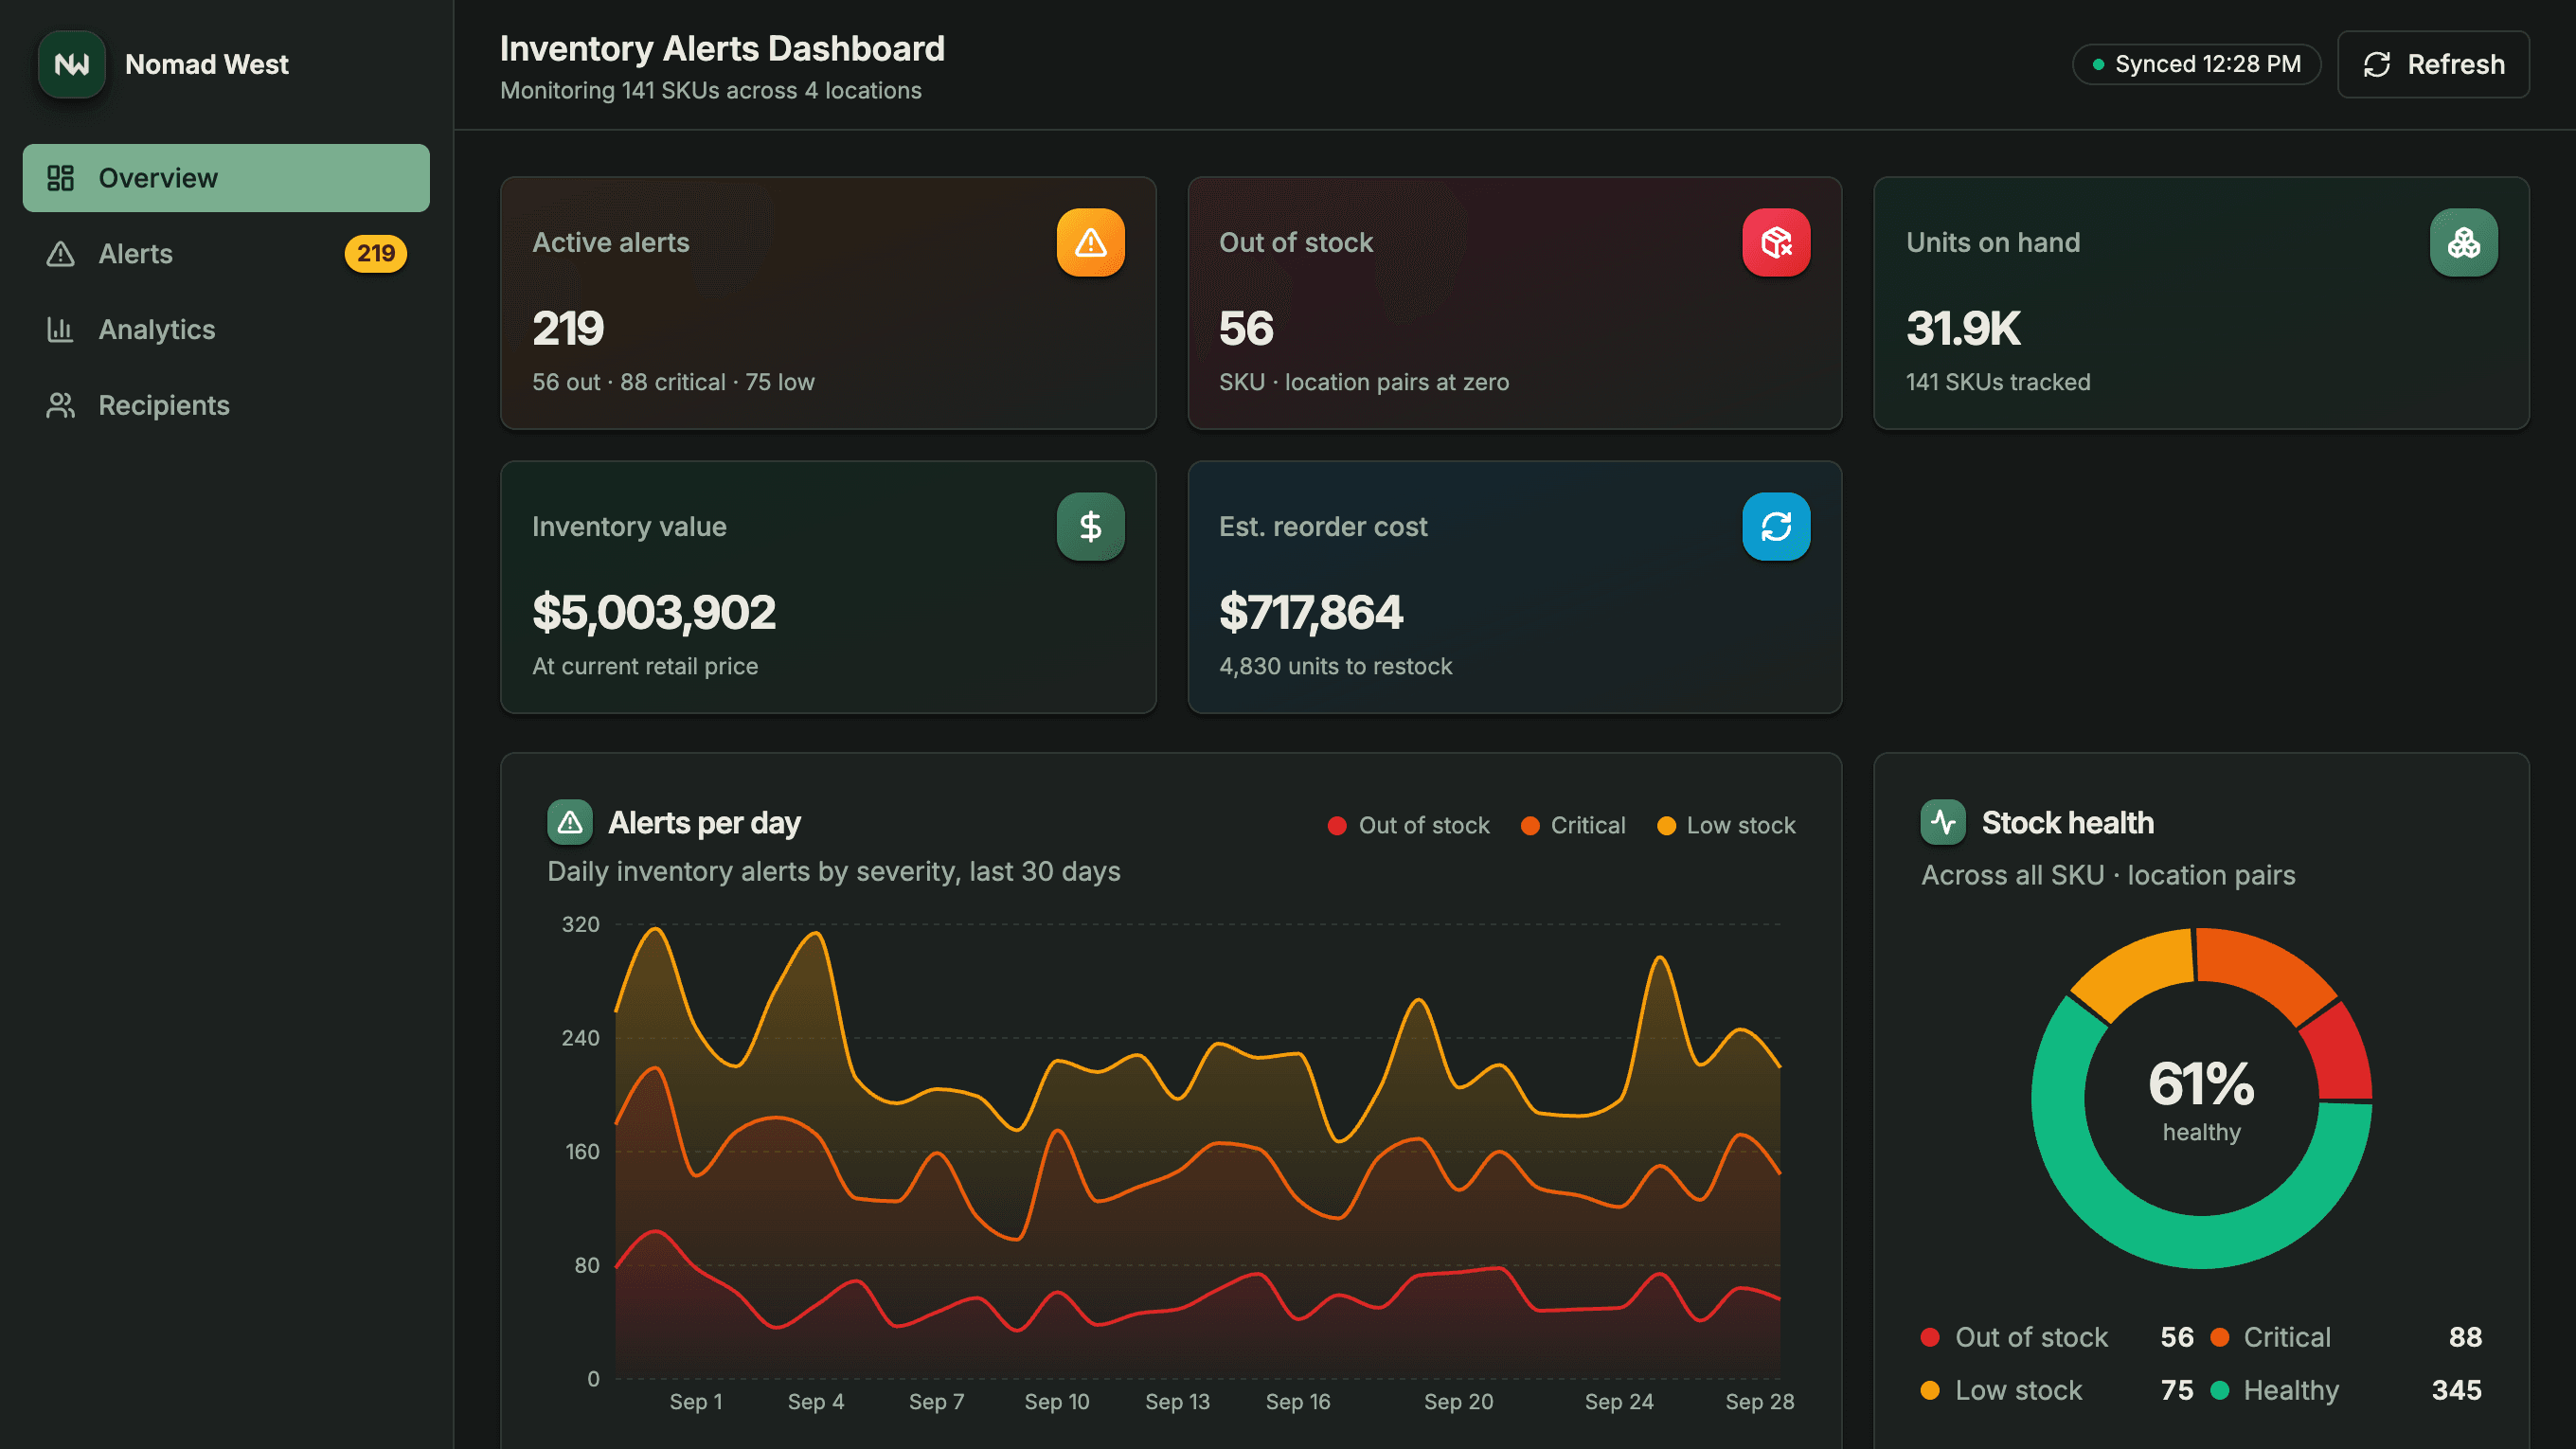
Task: Click the 31.9K units on hand value
Action: [1962, 328]
